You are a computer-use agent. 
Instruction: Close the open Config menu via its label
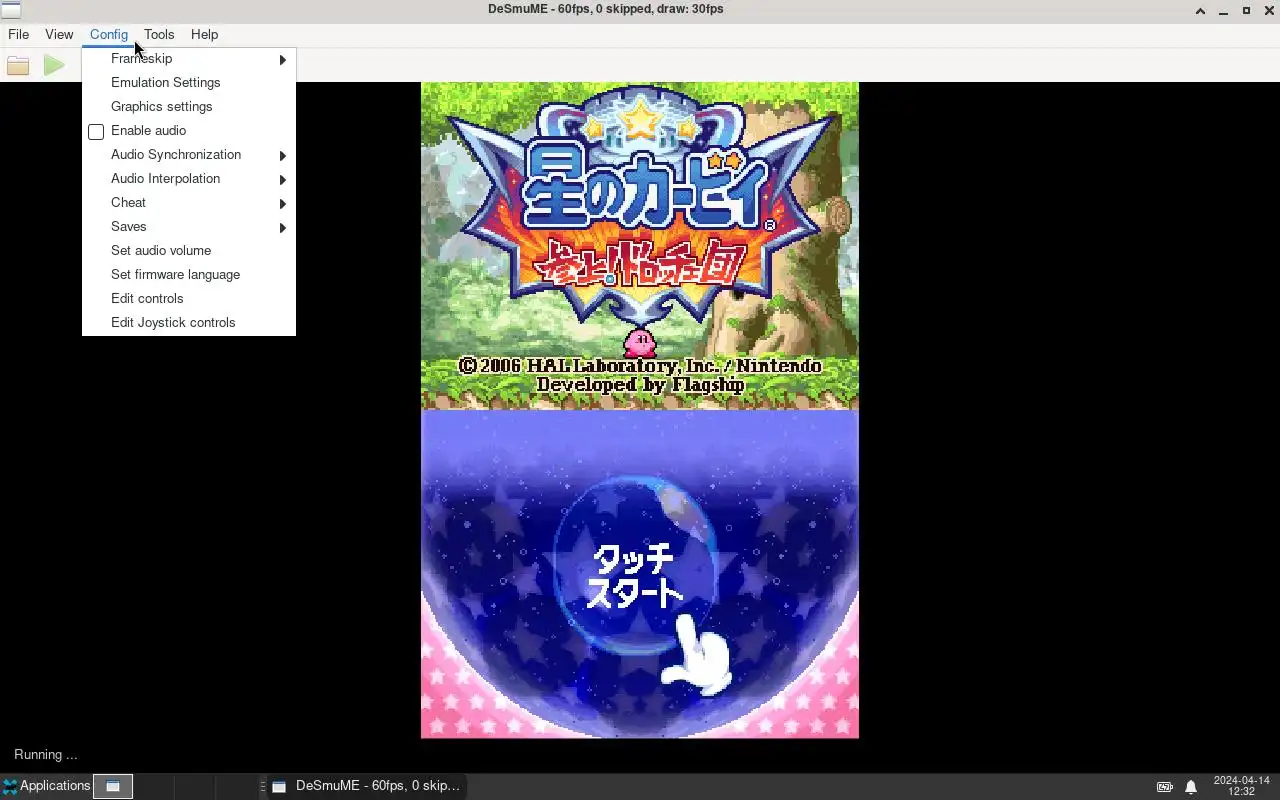tap(109, 34)
